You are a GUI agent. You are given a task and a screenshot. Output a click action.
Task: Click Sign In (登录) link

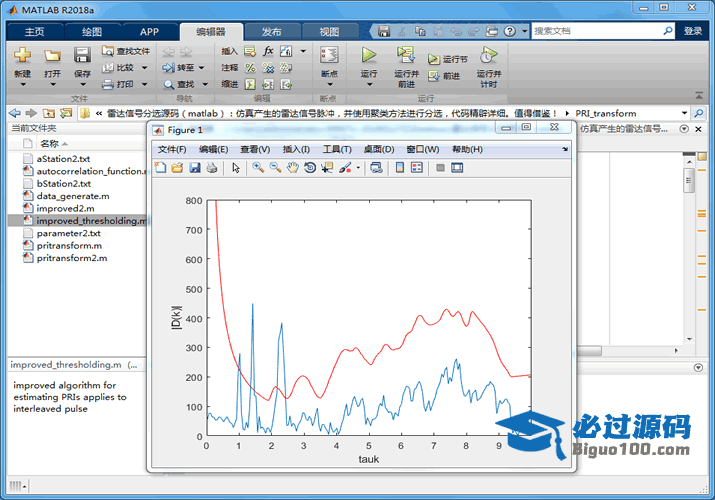693,31
